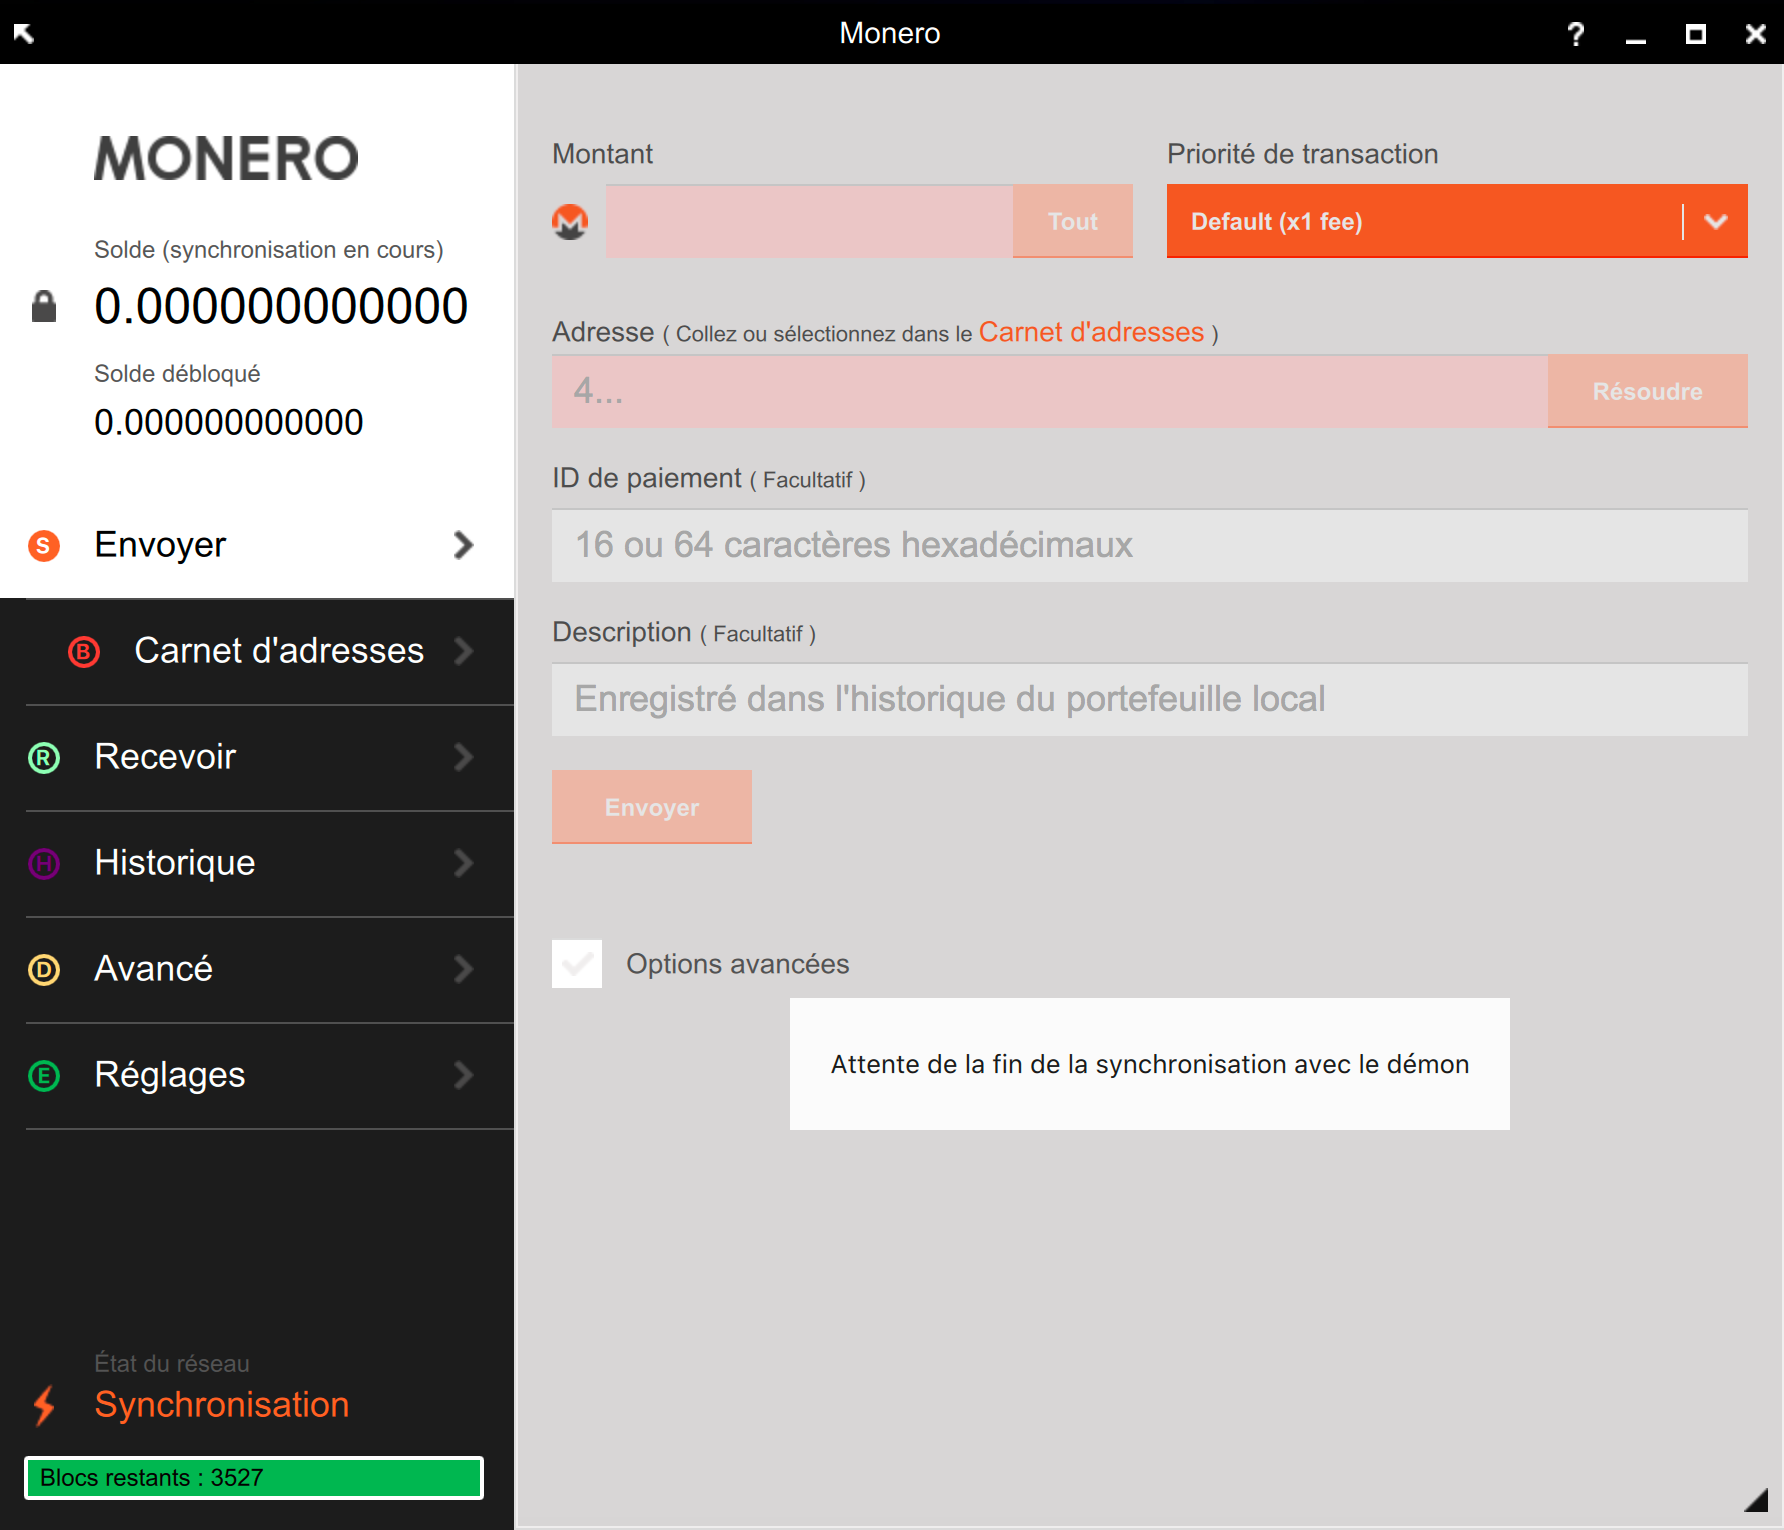
Task: Click 'Solde (synchronisation en cours)' label
Action: (269, 250)
